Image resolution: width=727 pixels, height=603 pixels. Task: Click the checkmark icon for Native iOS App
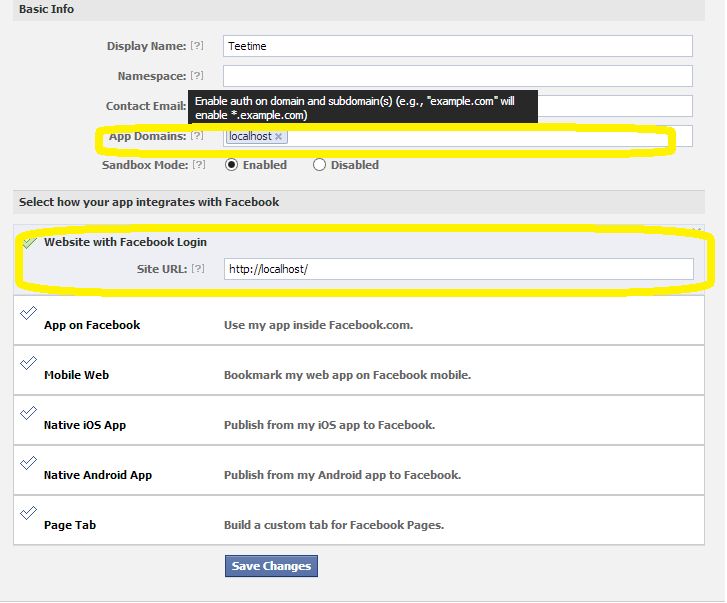click(x=28, y=413)
